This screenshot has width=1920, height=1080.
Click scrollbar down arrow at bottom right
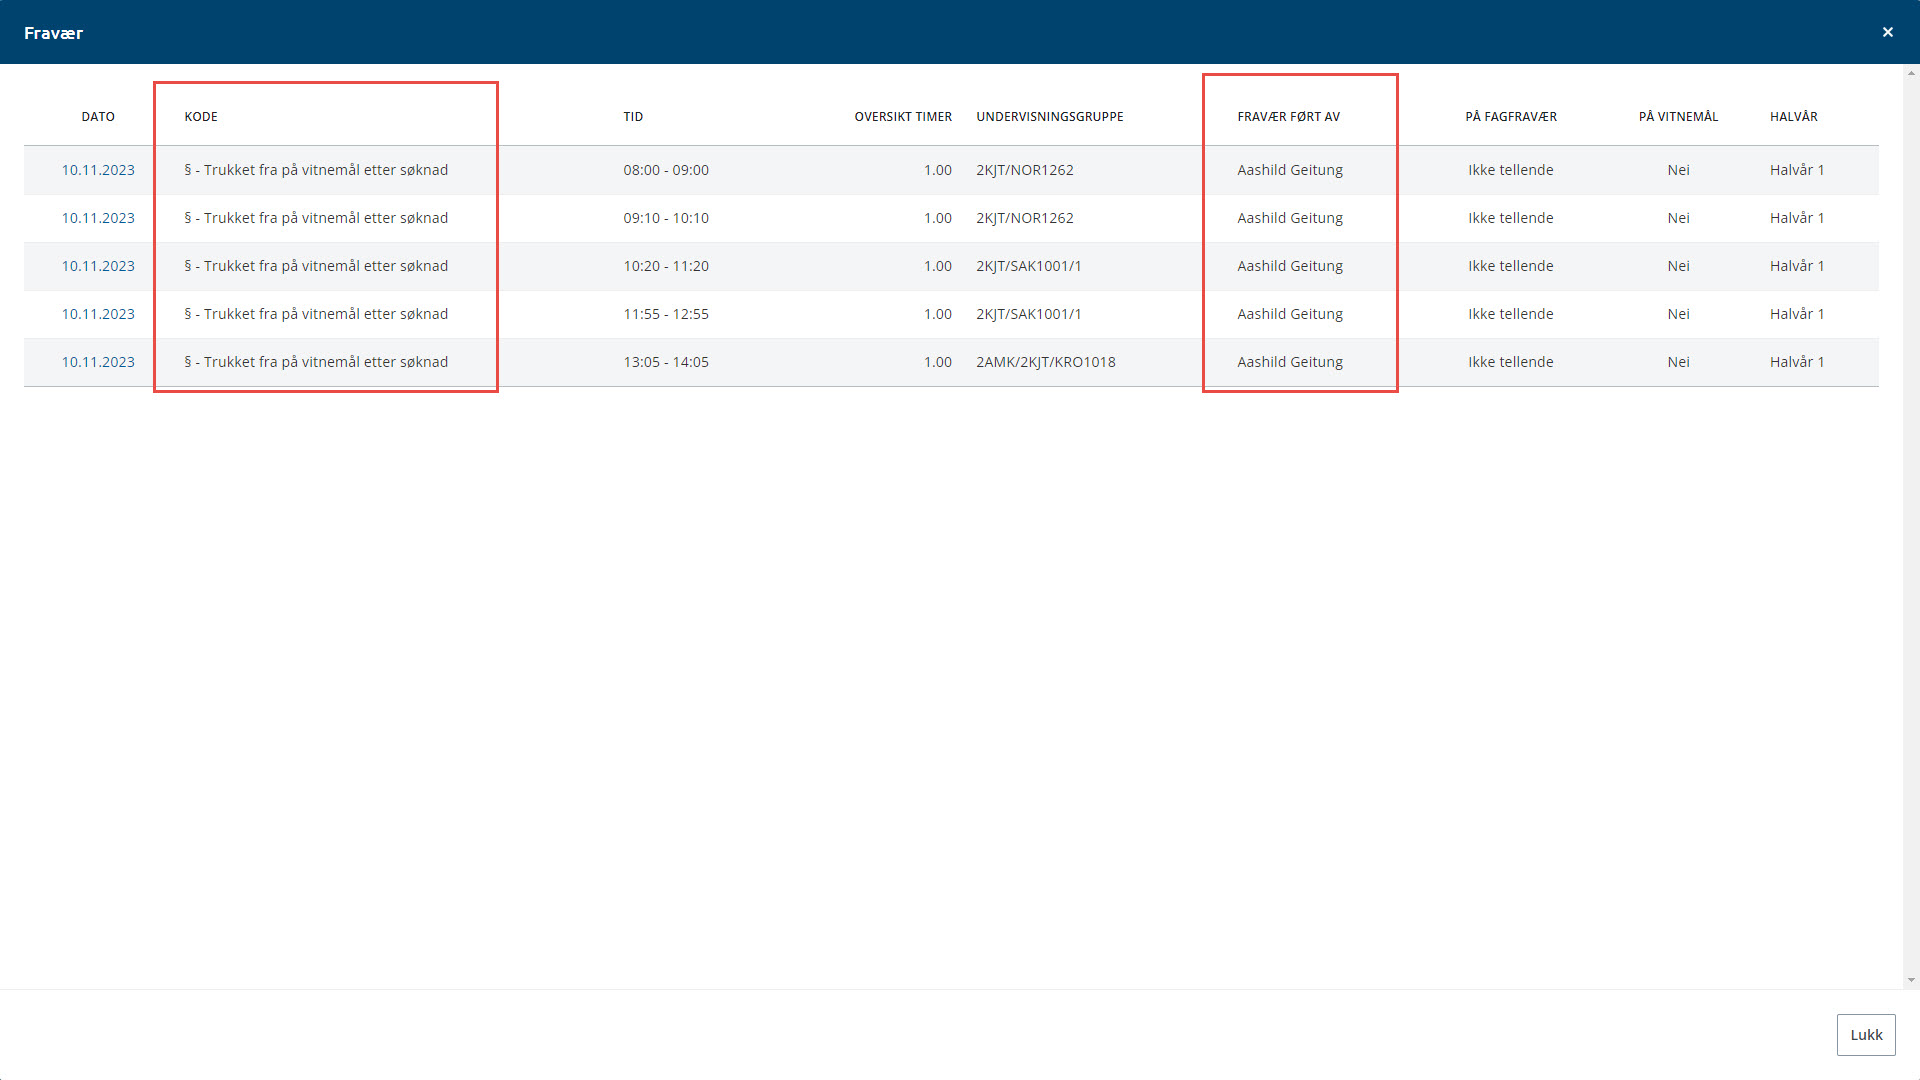(1911, 981)
